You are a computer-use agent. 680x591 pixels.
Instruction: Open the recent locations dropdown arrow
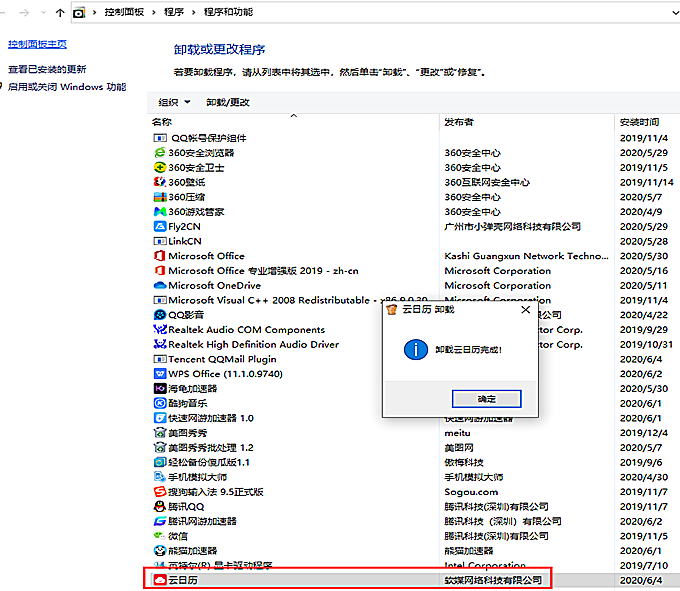[x=43, y=13]
